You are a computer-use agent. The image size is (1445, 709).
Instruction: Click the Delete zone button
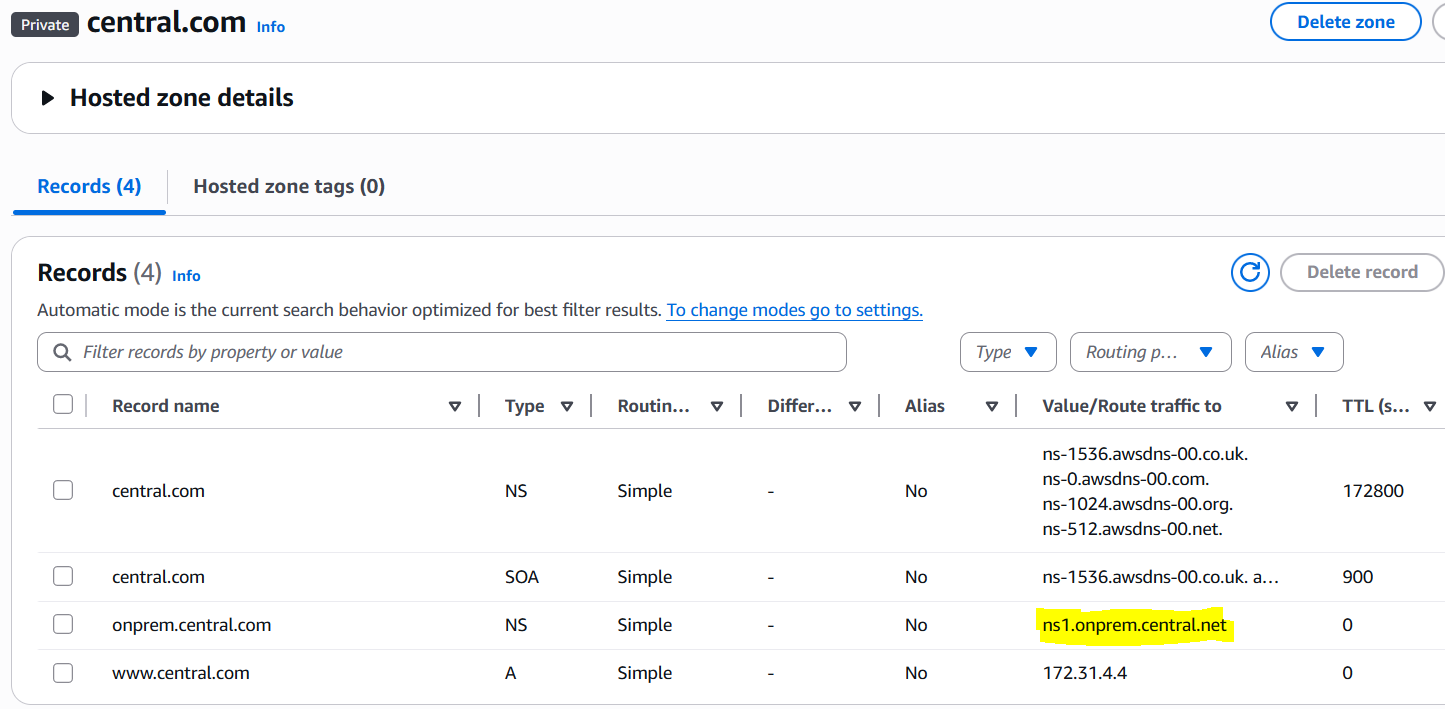coord(1345,22)
